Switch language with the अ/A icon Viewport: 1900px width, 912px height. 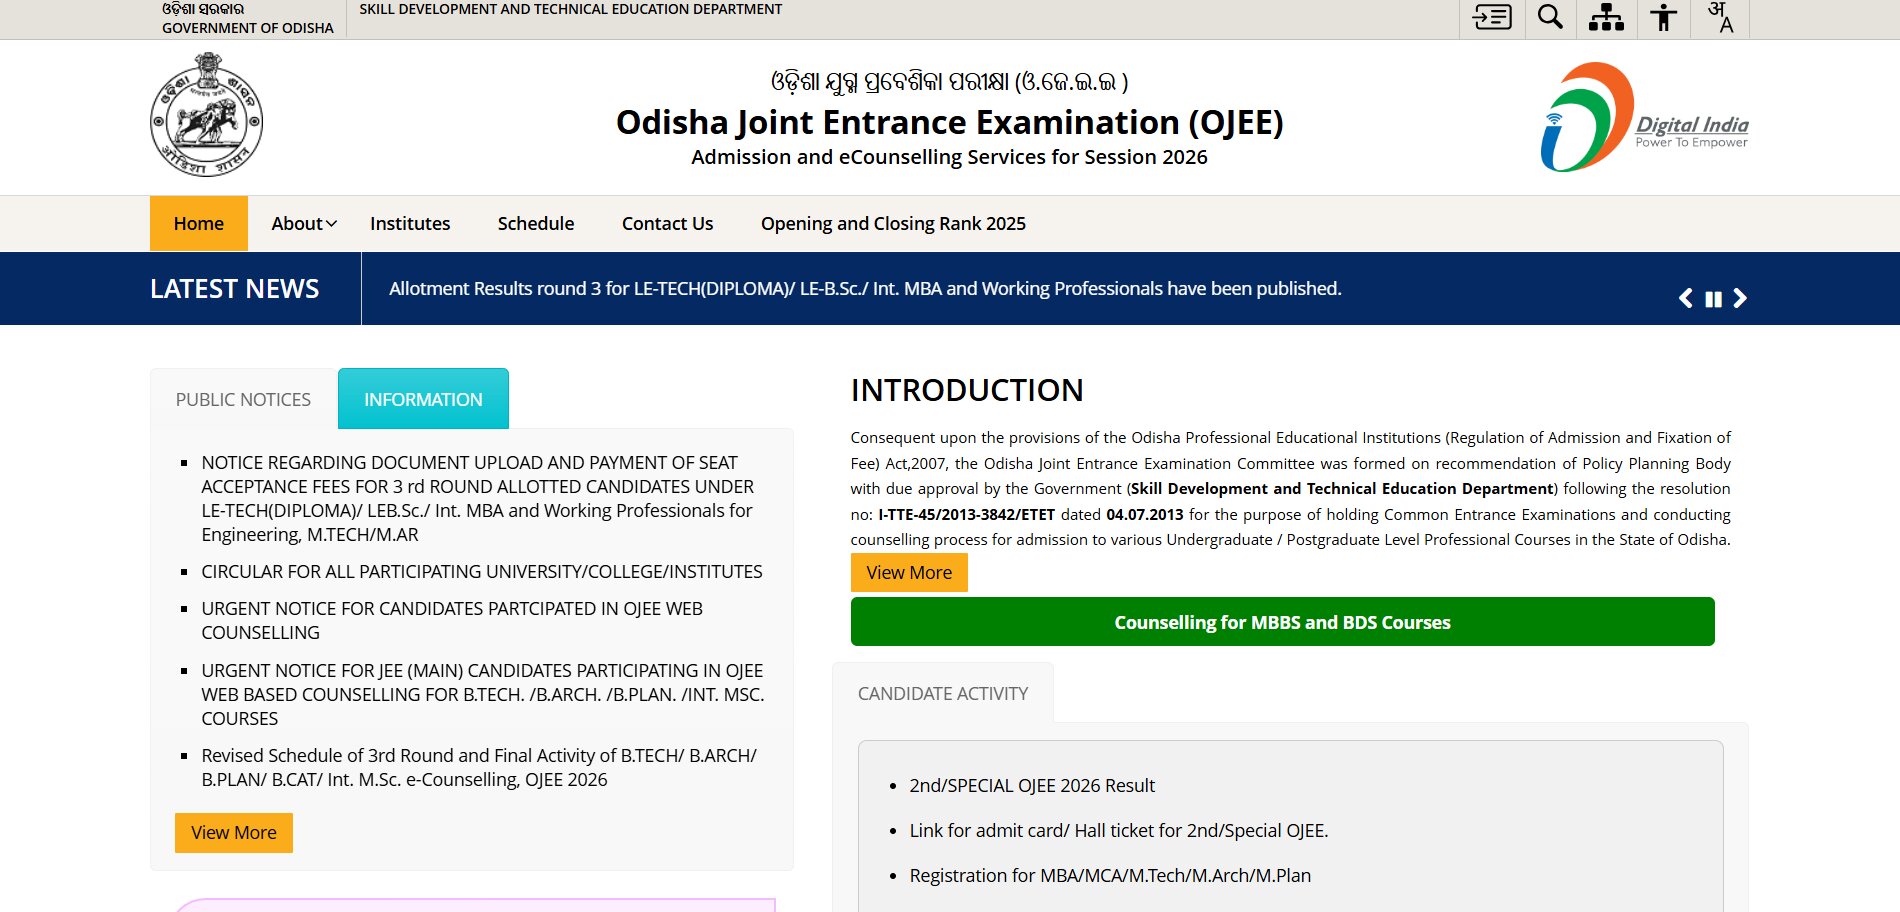coord(1720,17)
